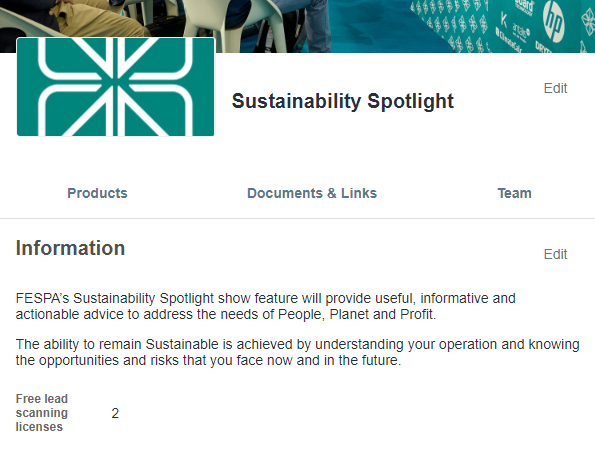
Task: Edit the Information section
Action: (x=555, y=254)
